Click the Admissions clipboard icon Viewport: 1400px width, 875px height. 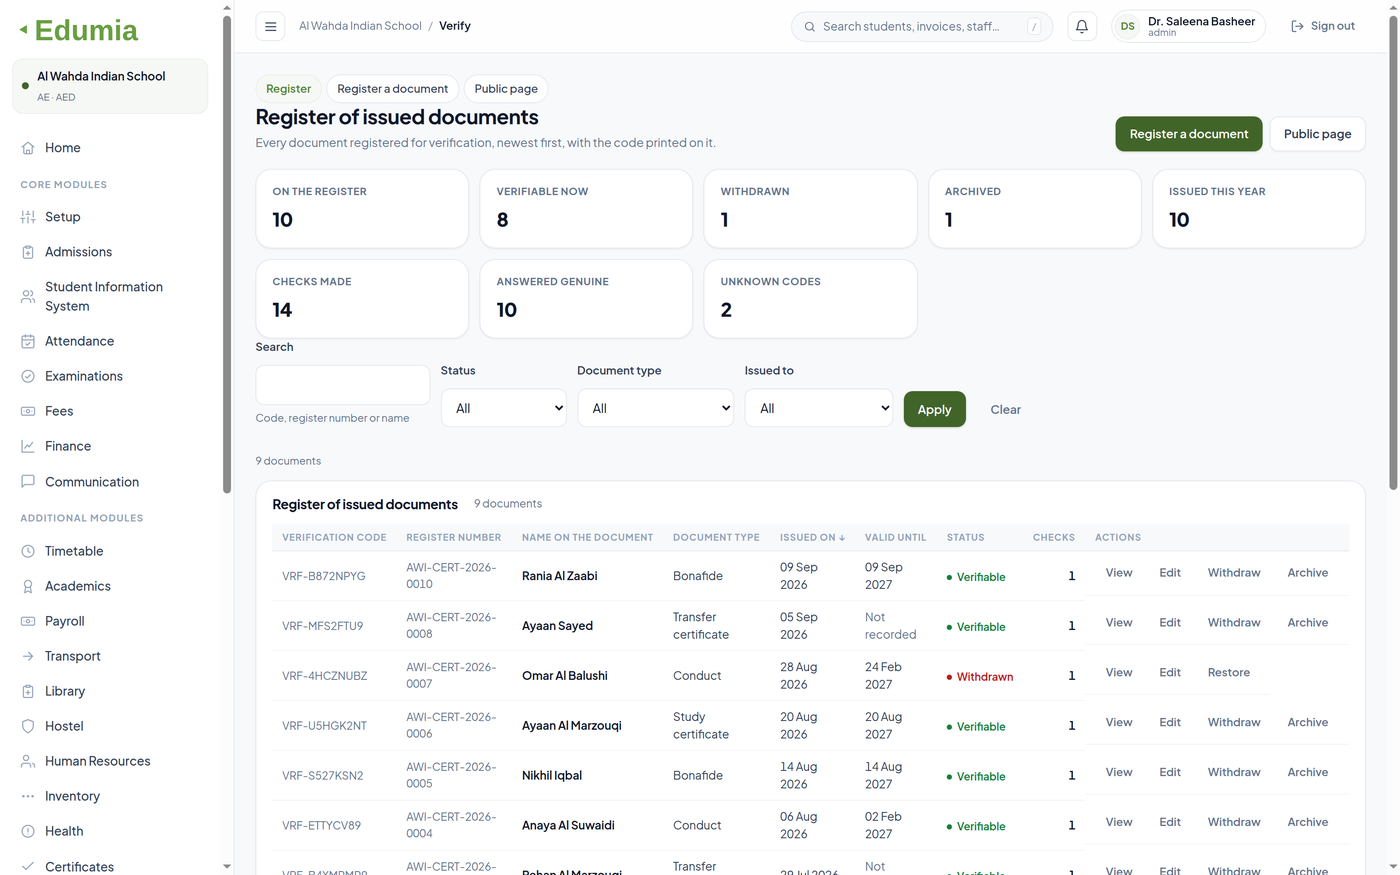28,252
